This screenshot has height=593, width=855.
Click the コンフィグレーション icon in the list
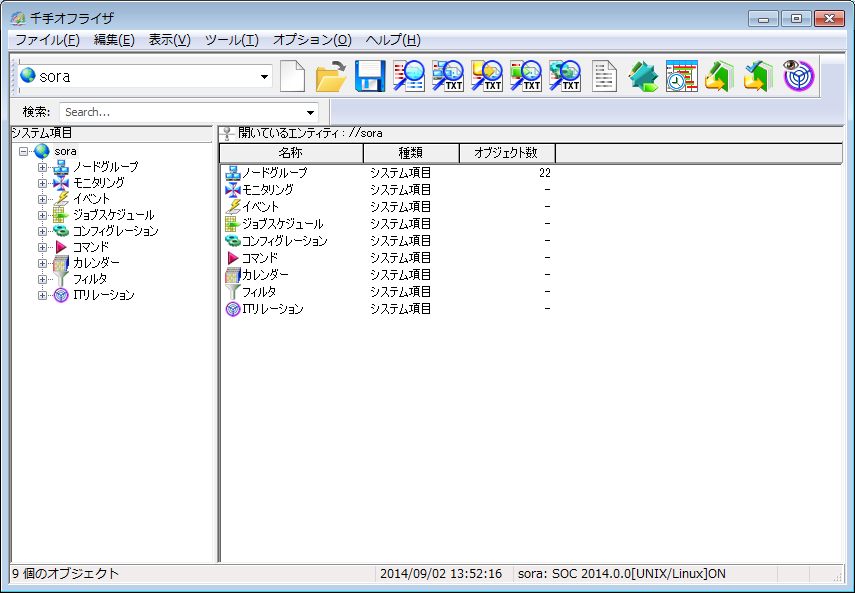pyautogui.click(x=233, y=241)
